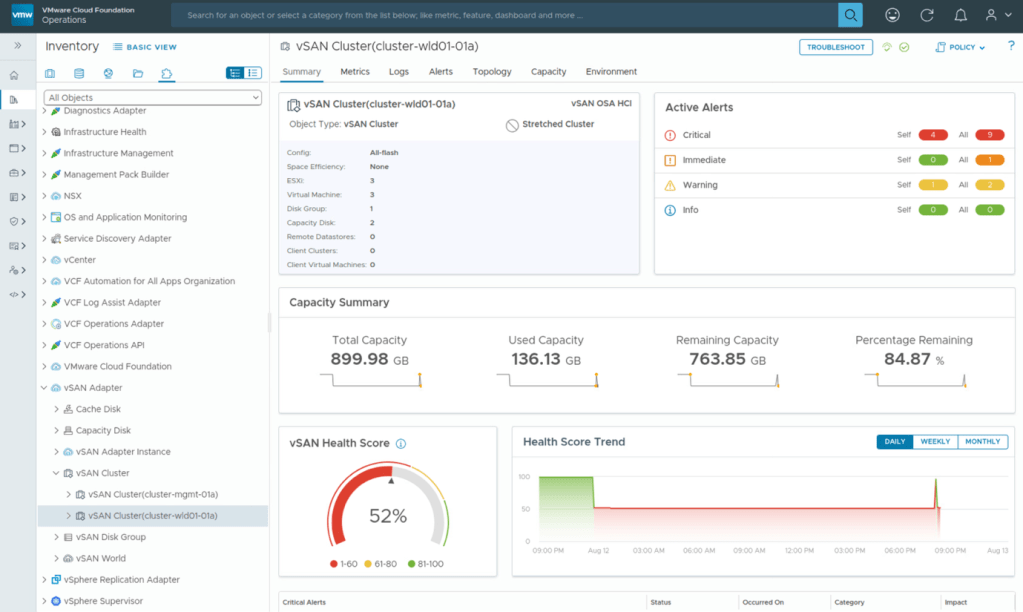Switch Health Score Trend to Weekly
The height and width of the screenshot is (612, 1023).
pos(935,442)
